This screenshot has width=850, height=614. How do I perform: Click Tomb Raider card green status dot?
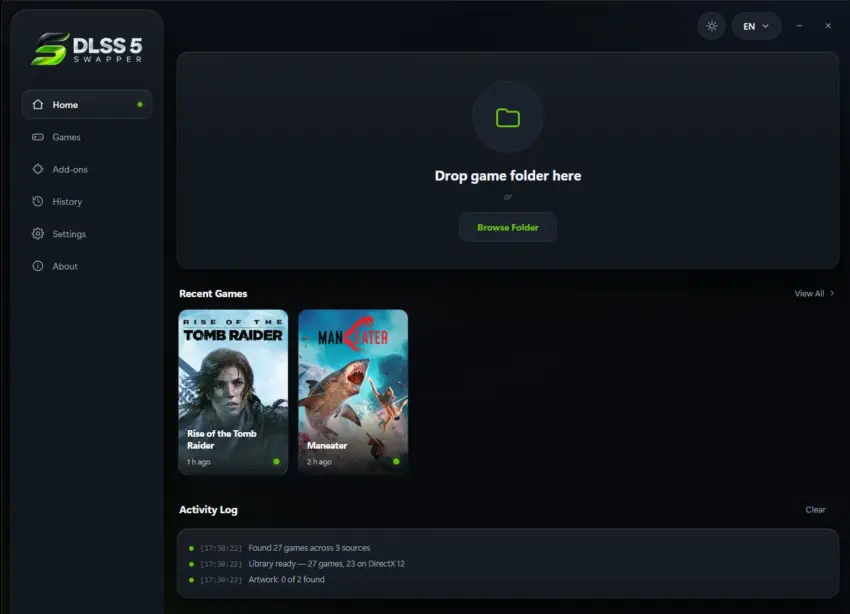click(x=276, y=462)
